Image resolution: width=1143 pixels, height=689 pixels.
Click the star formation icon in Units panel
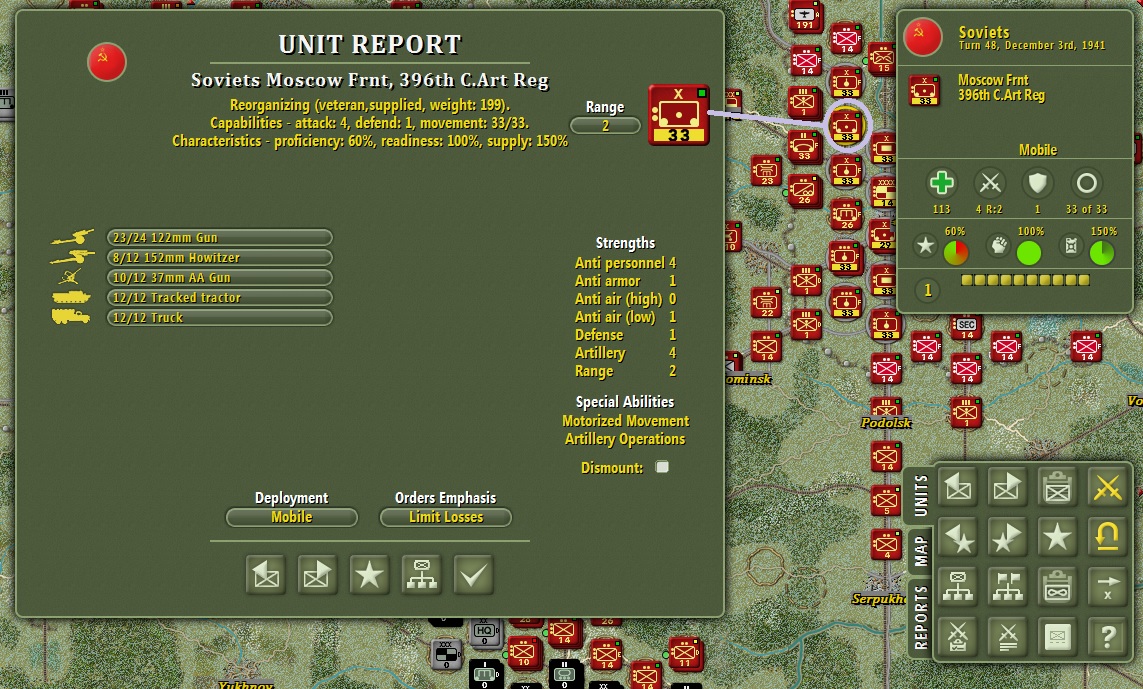coord(1057,537)
